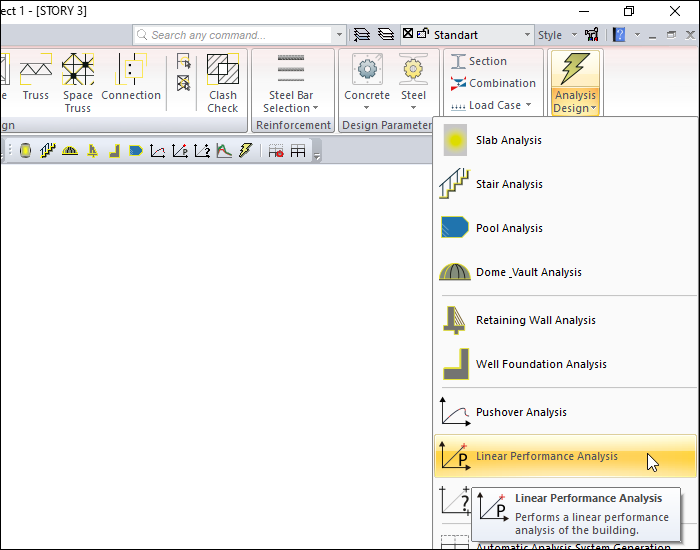Launch Pushover Analysis

pos(521,412)
